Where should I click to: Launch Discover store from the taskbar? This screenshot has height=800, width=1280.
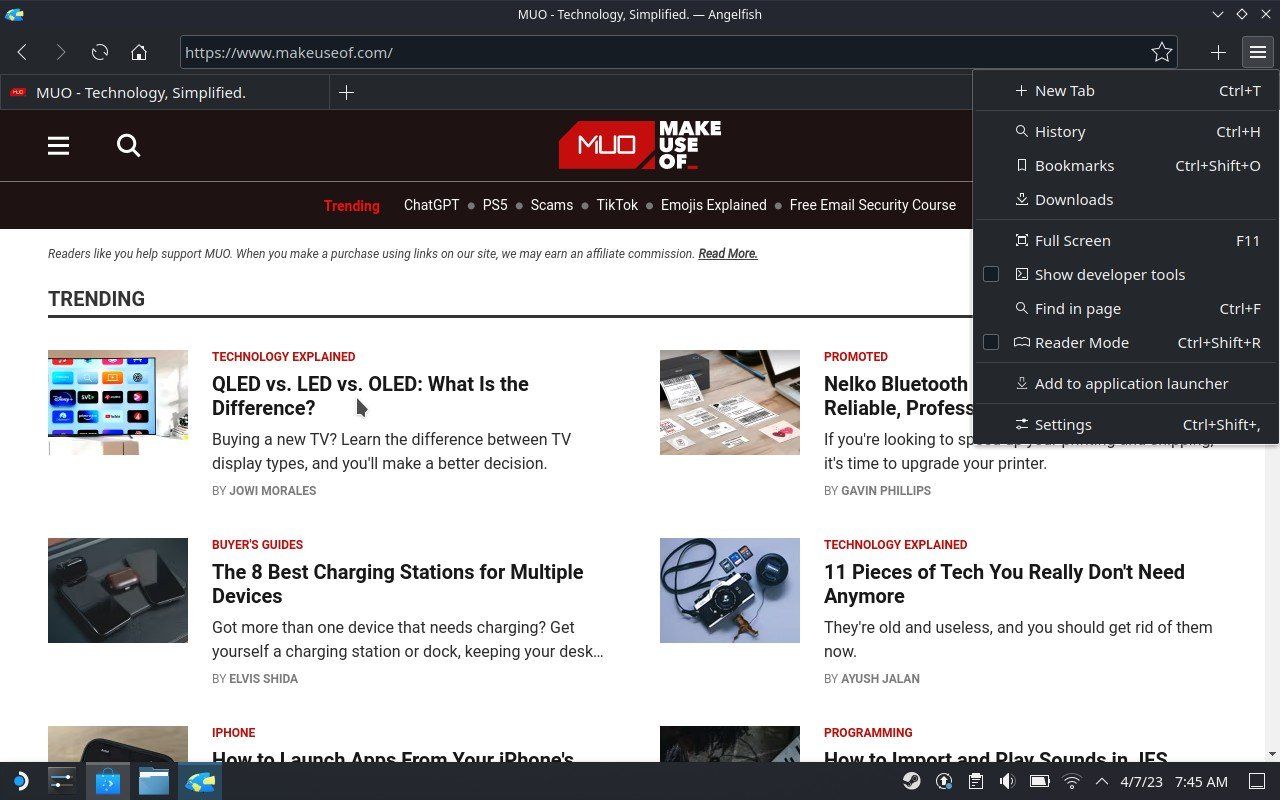[x=107, y=781]
